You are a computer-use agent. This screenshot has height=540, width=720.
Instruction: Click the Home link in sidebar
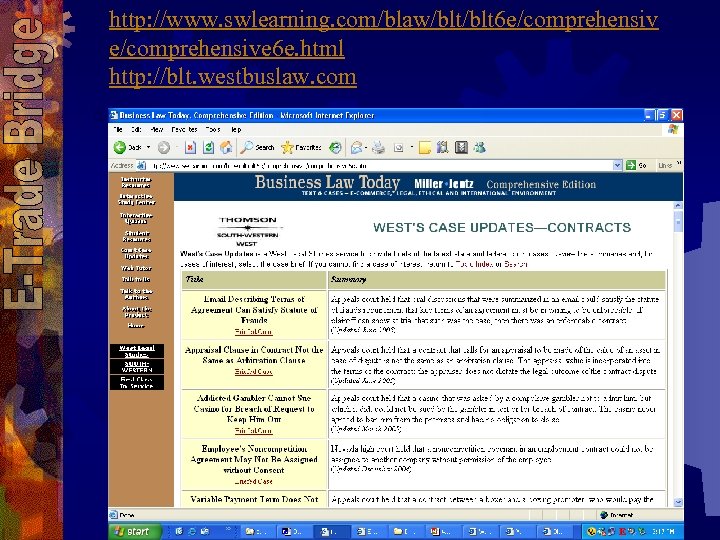tap(136, 326)
